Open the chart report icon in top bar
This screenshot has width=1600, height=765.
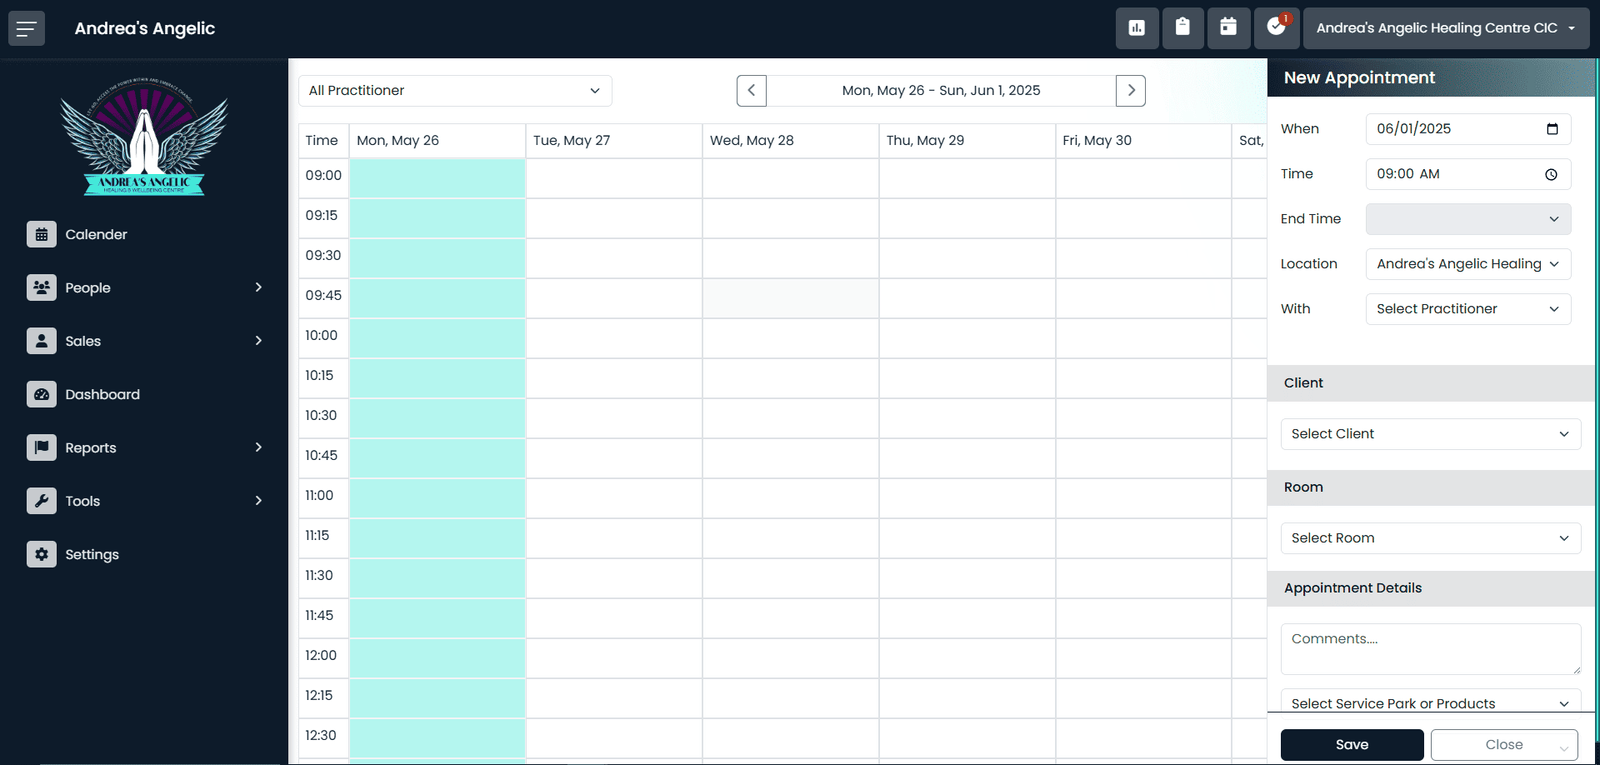(1137, 28)
